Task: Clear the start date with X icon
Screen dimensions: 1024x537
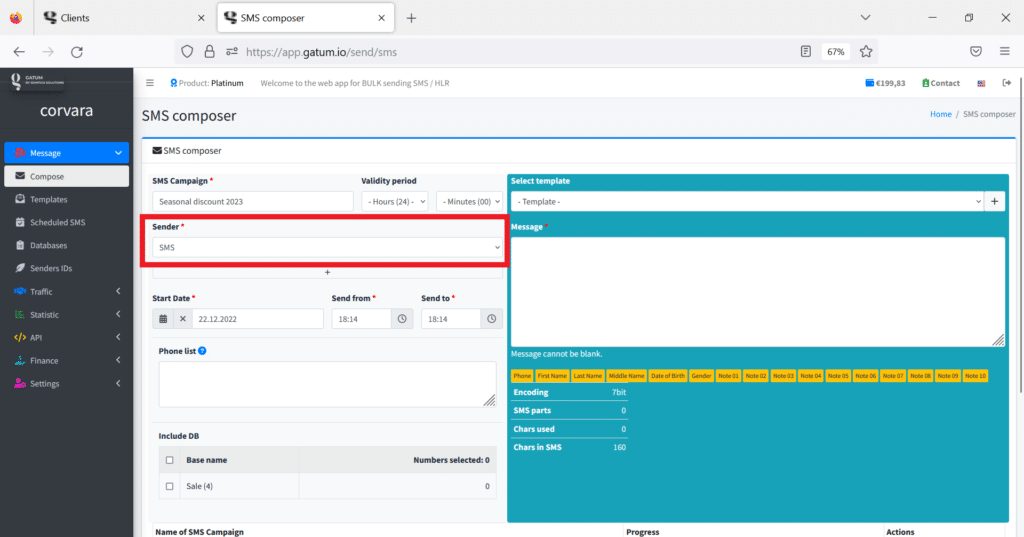Action: pyautogui.click(x=182, y=319)
